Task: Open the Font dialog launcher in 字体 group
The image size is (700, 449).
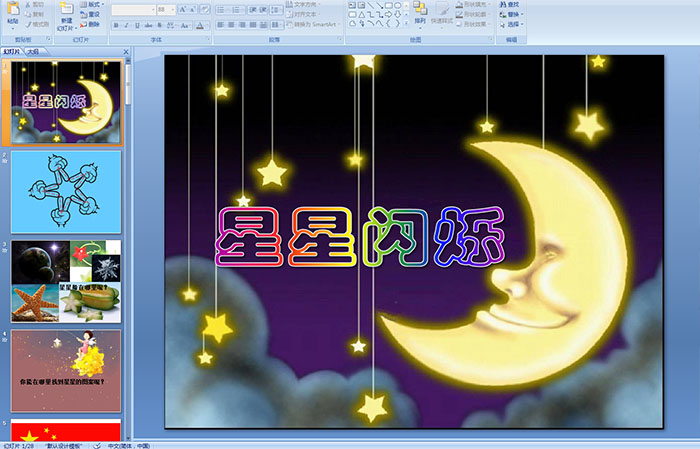Action: [208, 39]
